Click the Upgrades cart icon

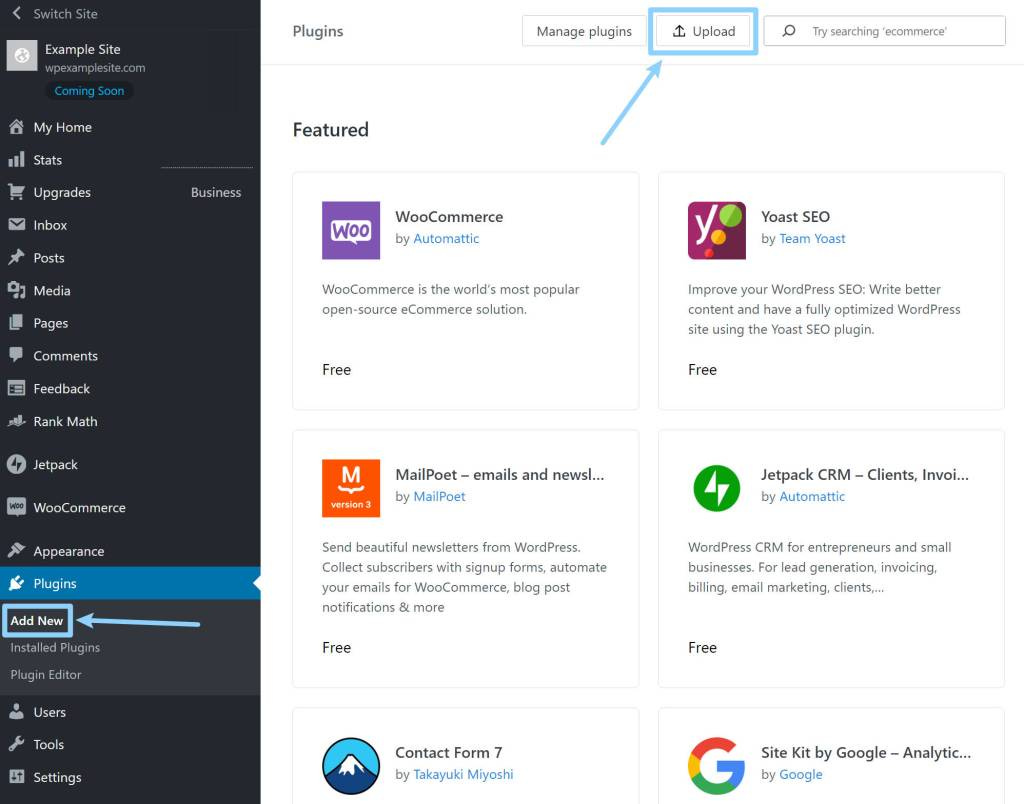pos(16,192)
